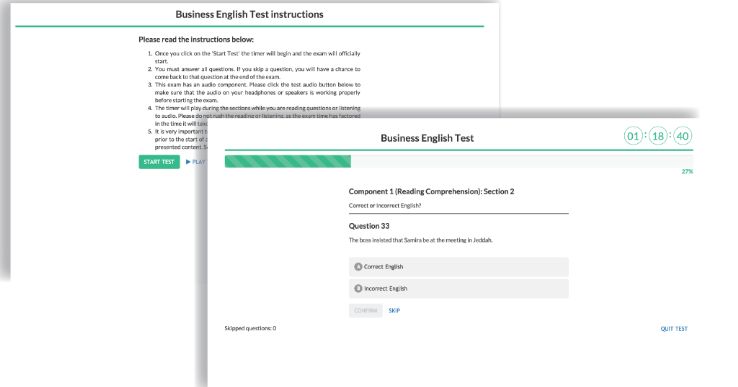Click the 27% progress percentage label
The height and width of the screenshot is (387, 738).
(x=687, y=172)
